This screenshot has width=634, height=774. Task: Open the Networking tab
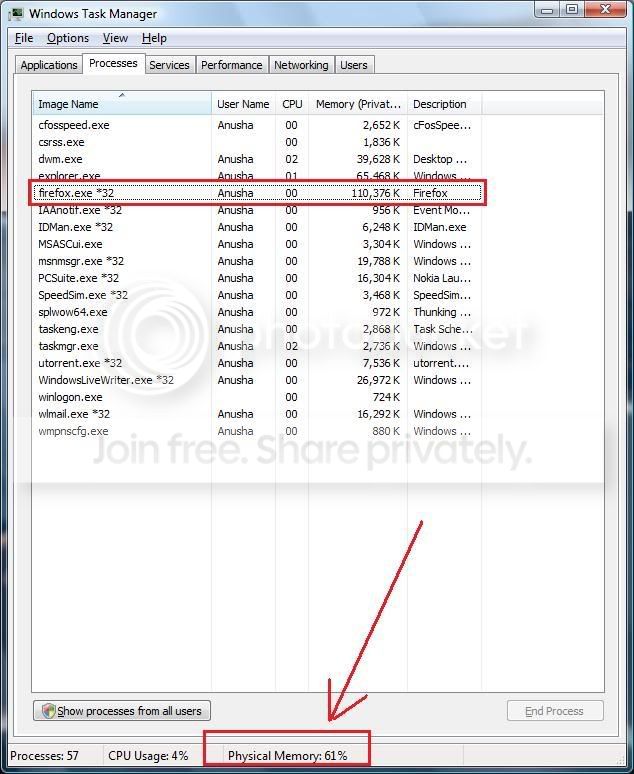coord(301,65)
